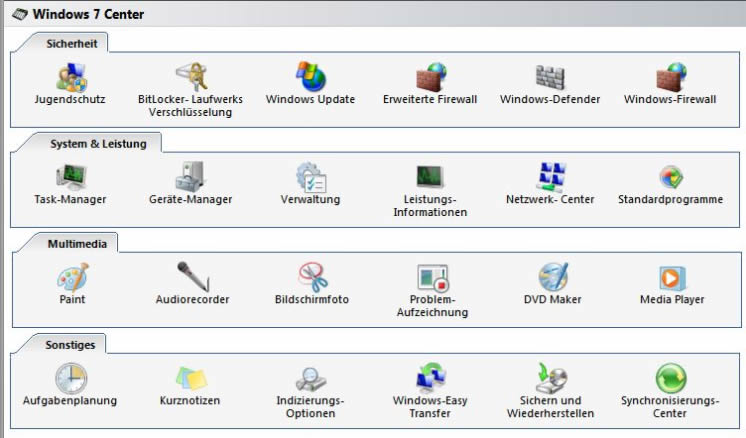Select the Multimedia tab
Viewport: 746px width, 438px height.
[x=77, y=244]
